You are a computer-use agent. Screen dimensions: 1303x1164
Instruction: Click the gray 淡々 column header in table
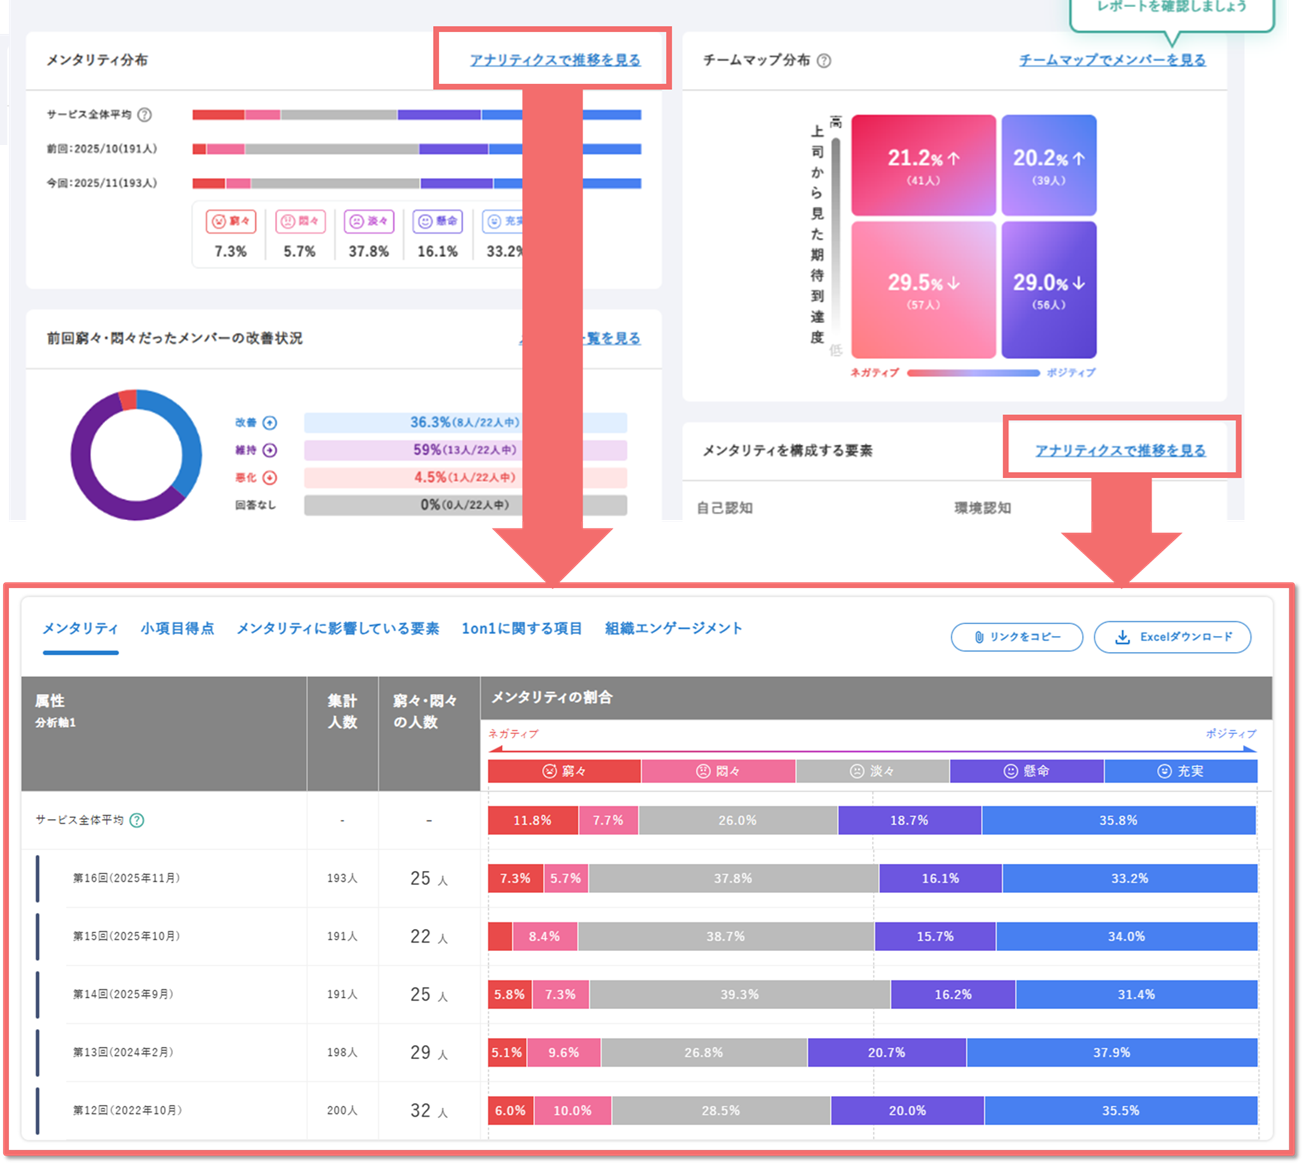click(872, 771)
